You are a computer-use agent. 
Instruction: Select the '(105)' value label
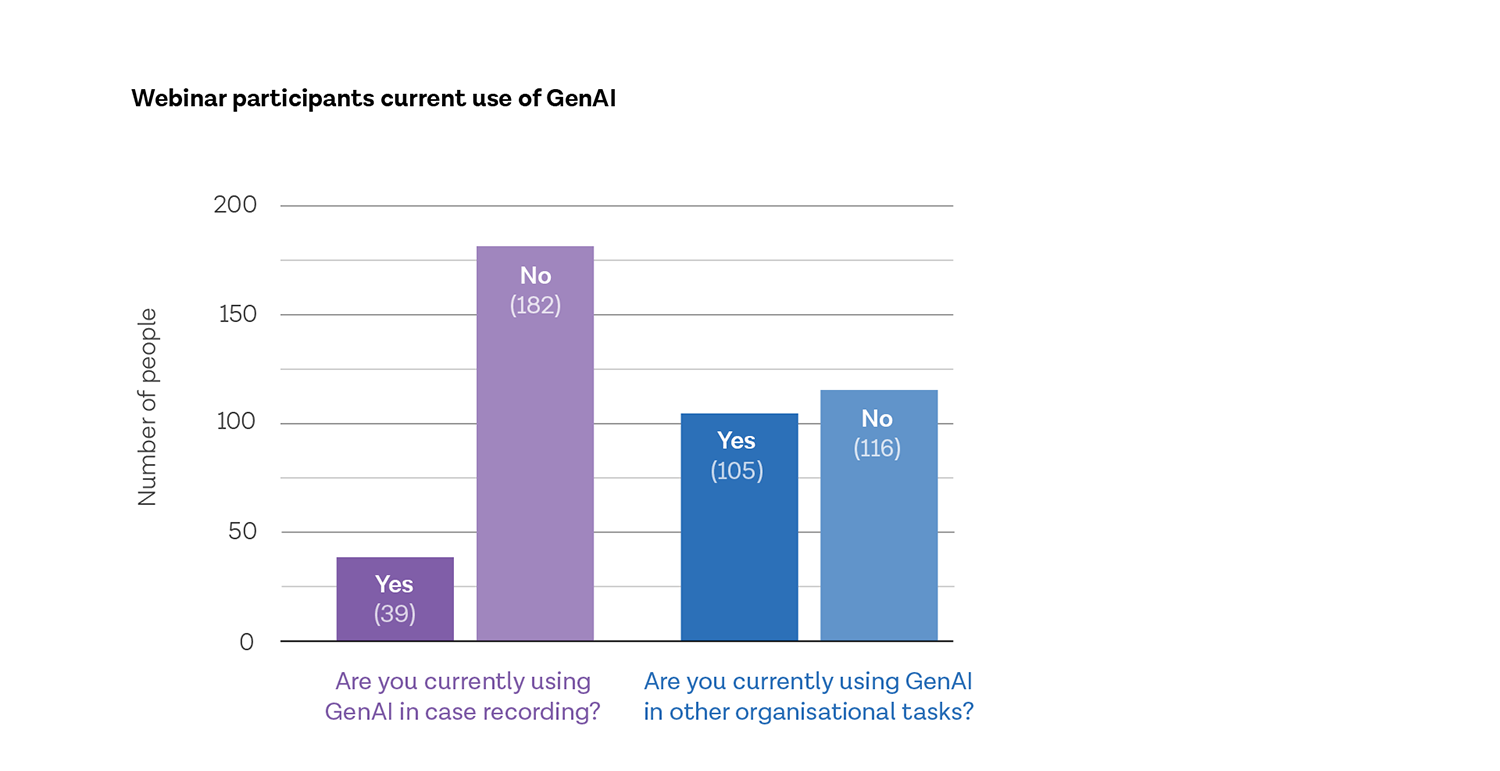(x=737, y=471)
